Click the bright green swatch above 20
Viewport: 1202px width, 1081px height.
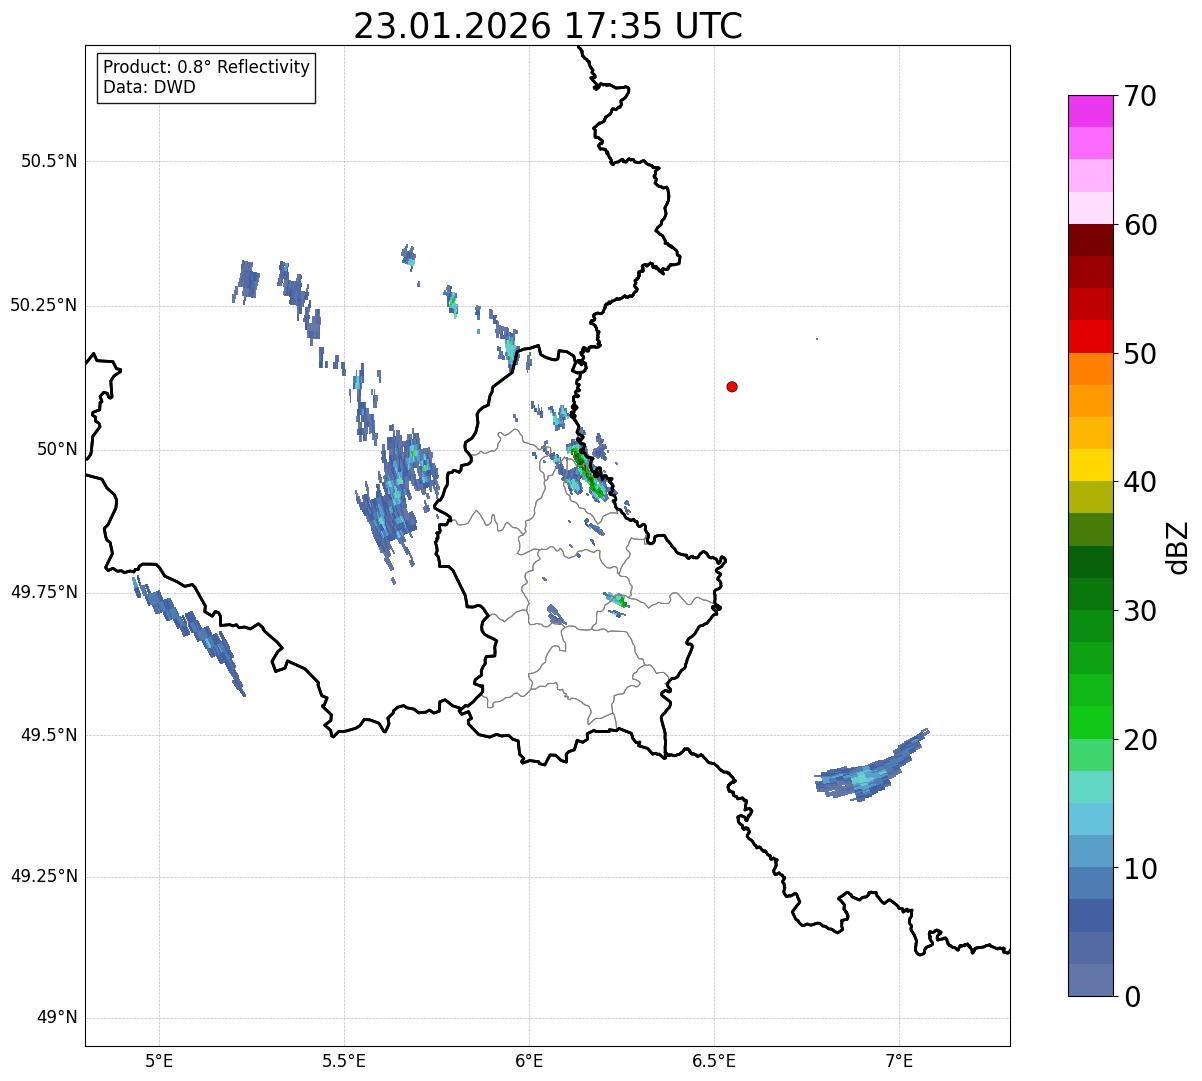point(1091,722)
